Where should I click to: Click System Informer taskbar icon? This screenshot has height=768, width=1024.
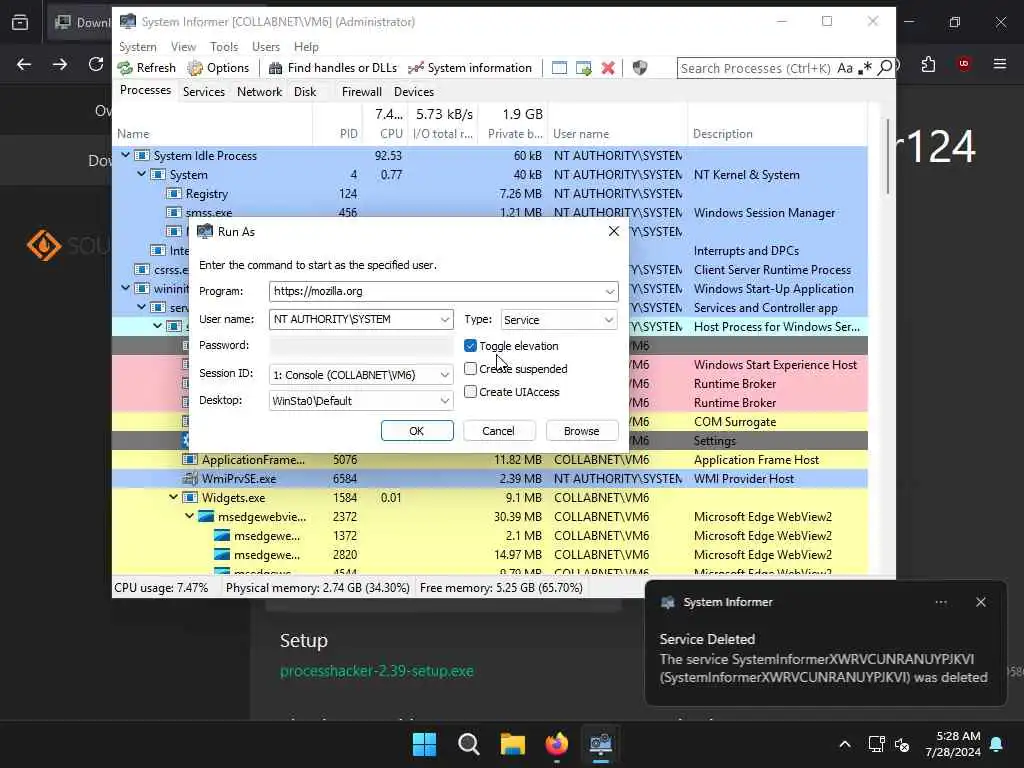click(600, 744)
